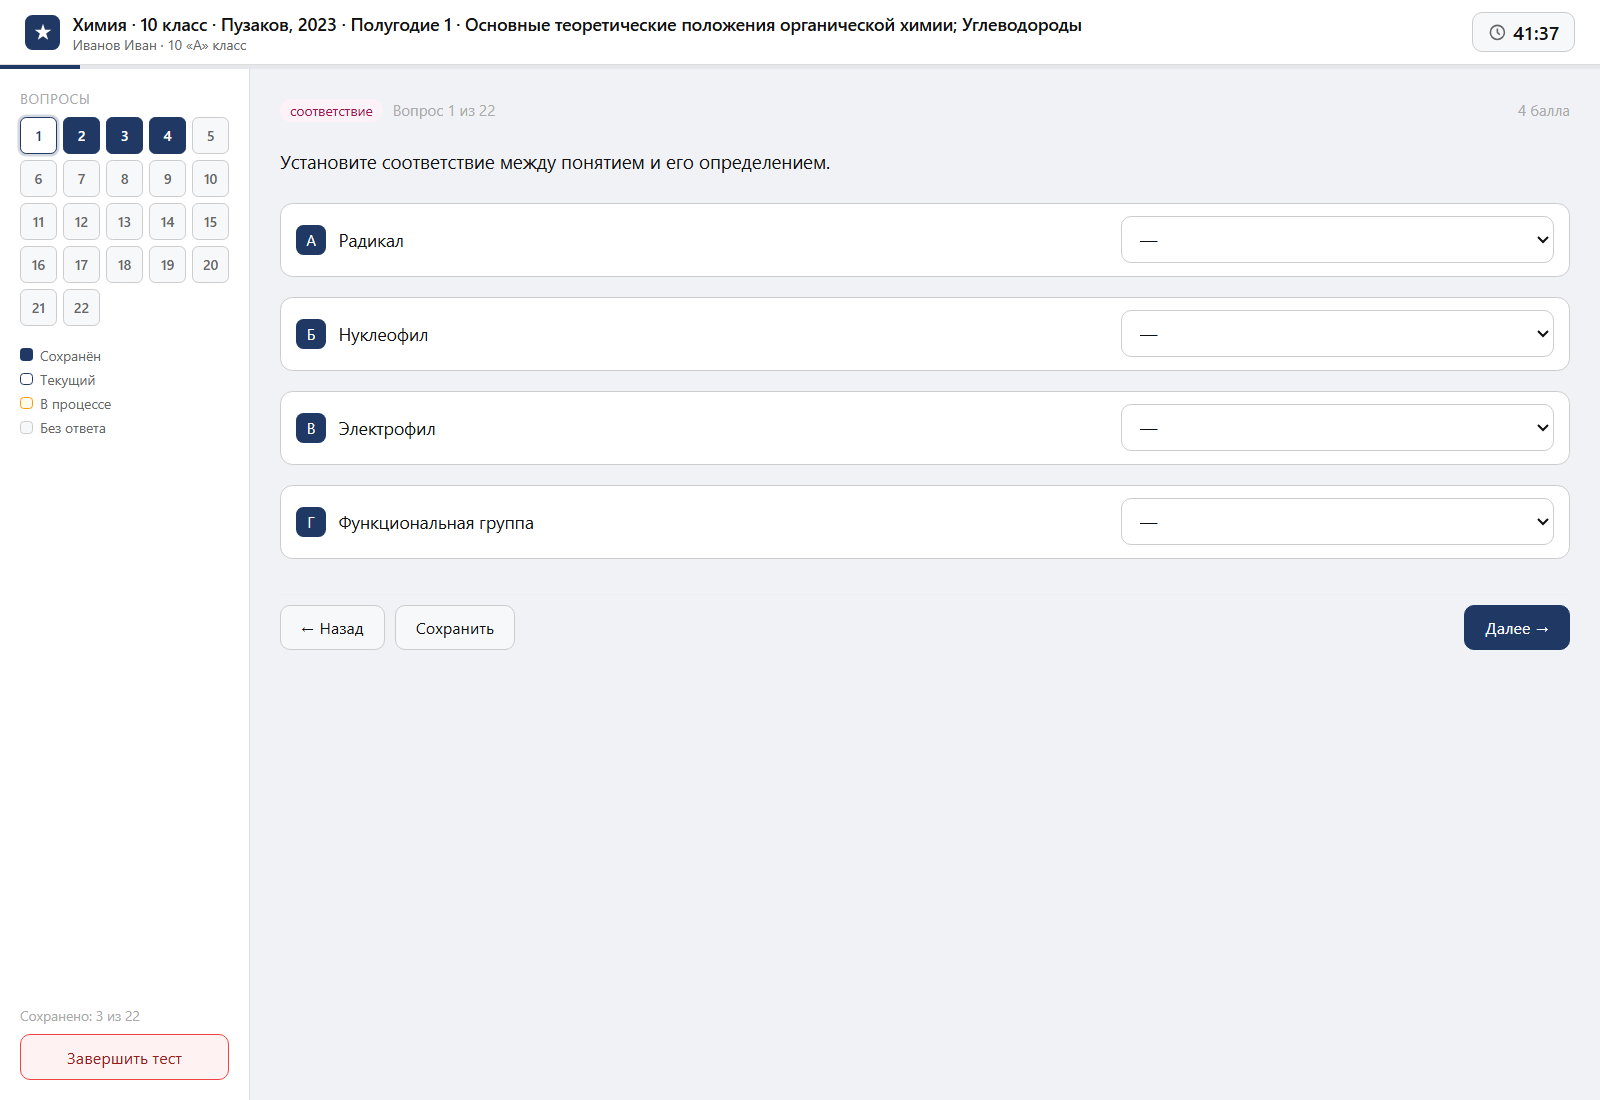Go to question 18

124,265
